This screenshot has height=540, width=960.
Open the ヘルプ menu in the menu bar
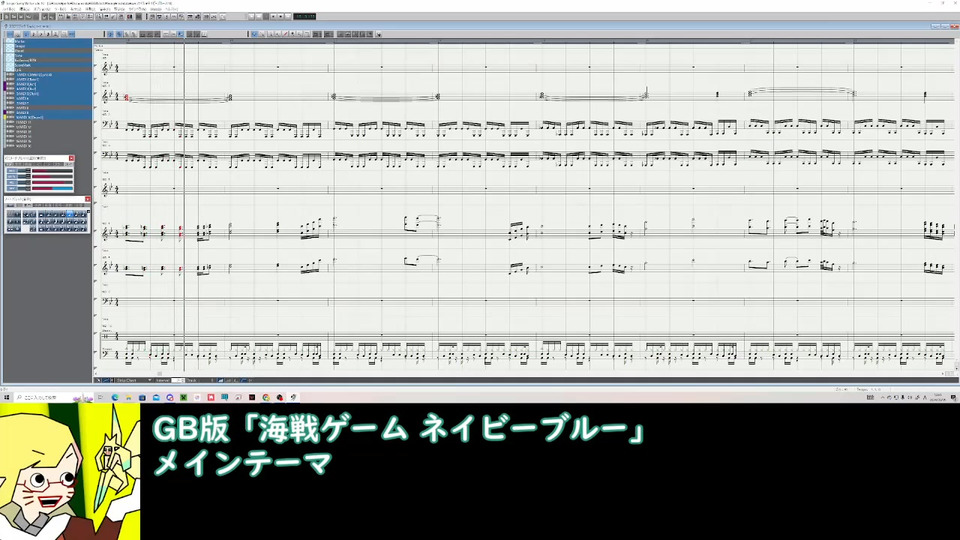171,10
